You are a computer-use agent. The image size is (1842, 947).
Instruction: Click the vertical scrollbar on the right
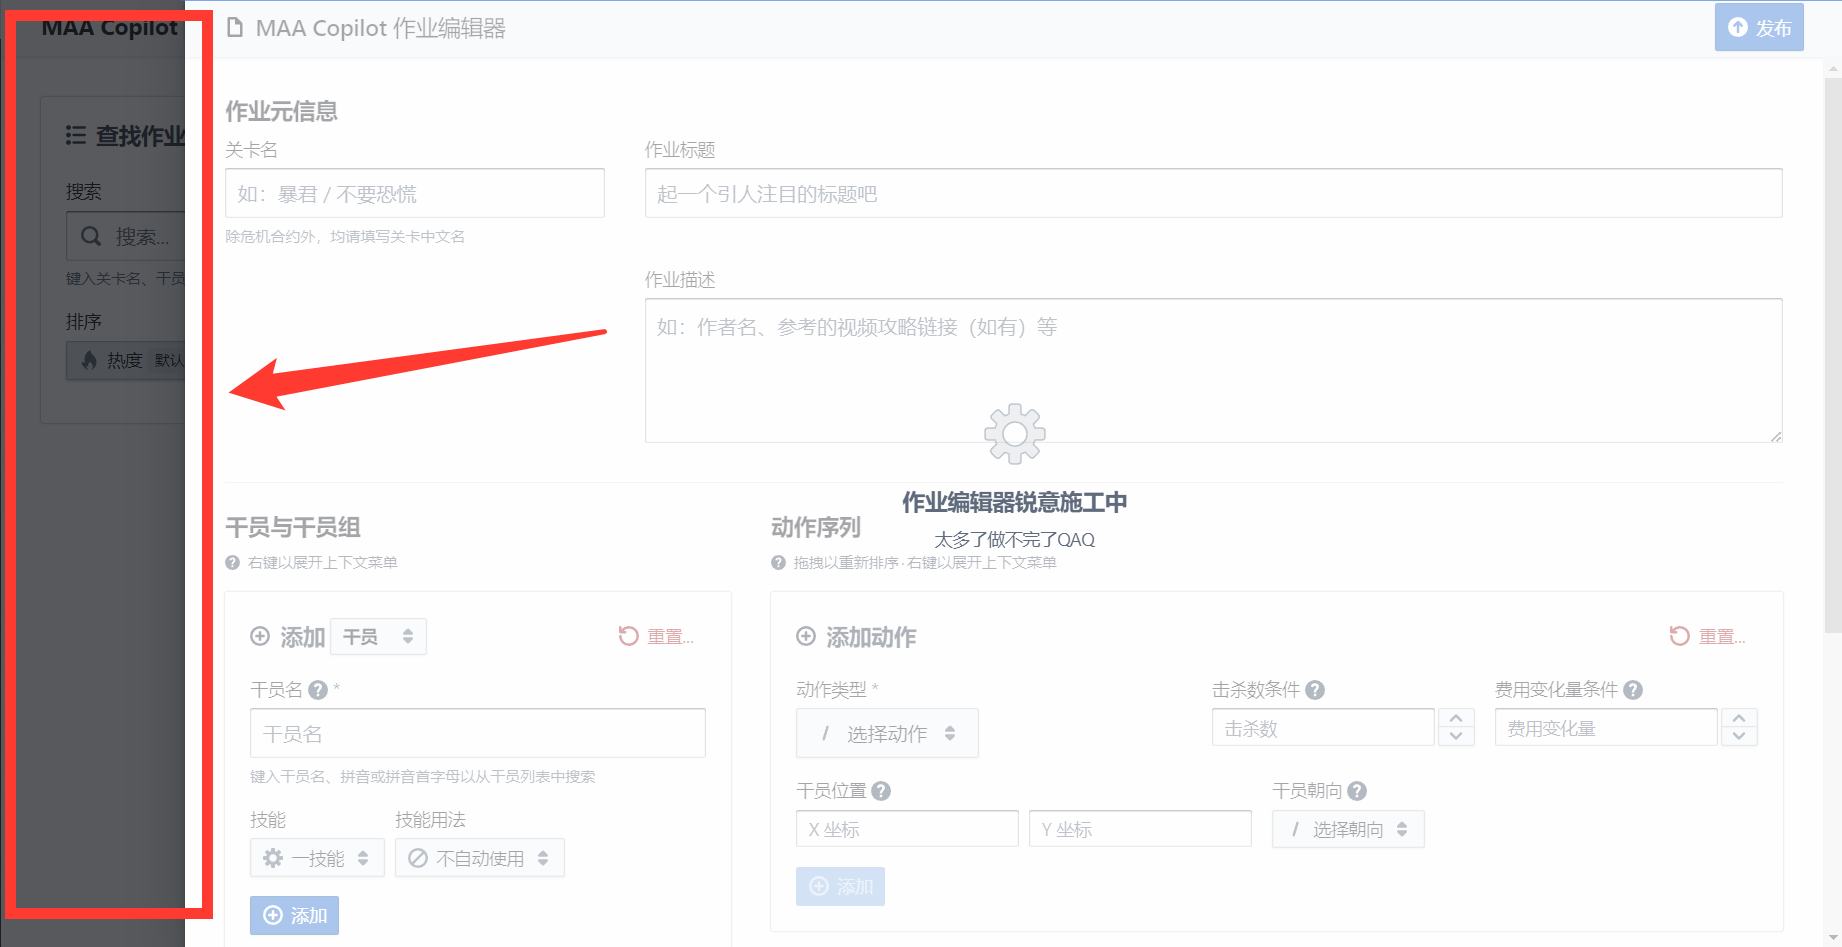click(x=1832, y=355)
